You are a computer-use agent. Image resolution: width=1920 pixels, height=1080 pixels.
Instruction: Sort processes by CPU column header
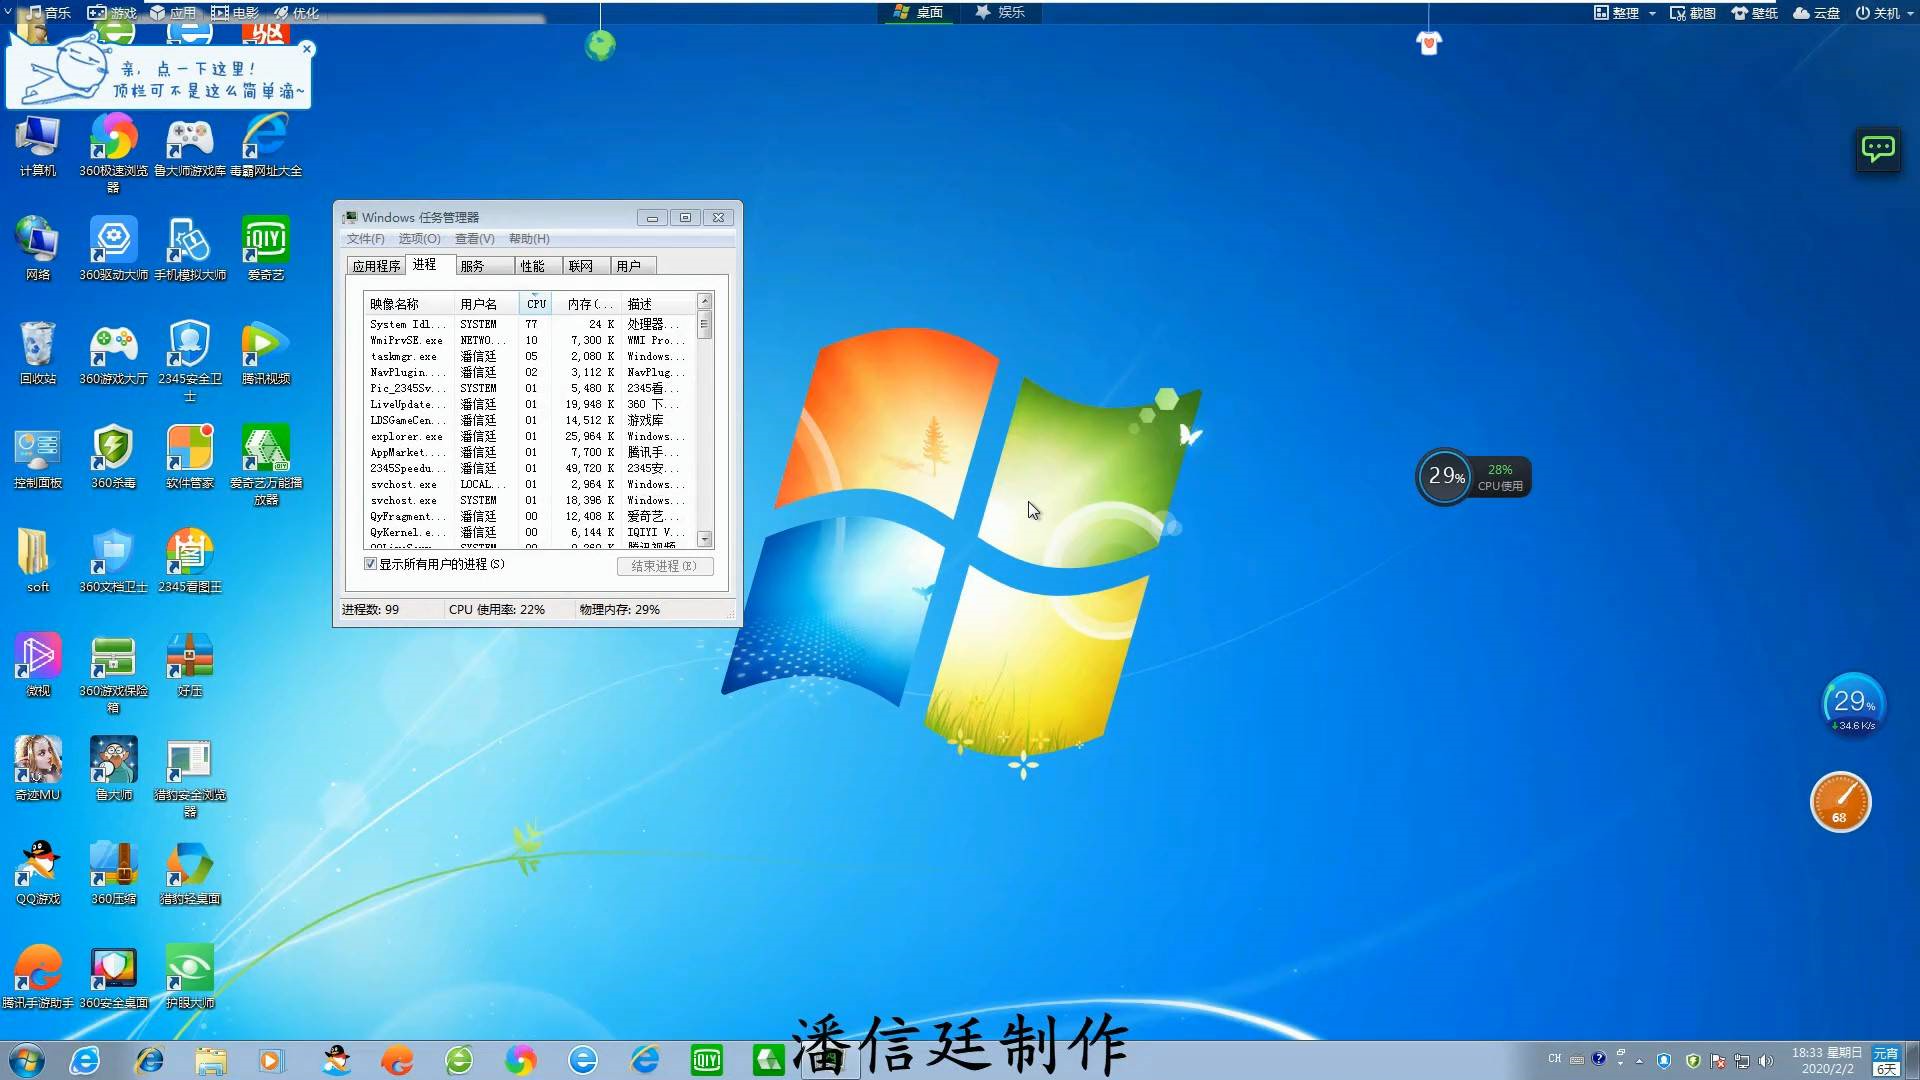(536, 304)
